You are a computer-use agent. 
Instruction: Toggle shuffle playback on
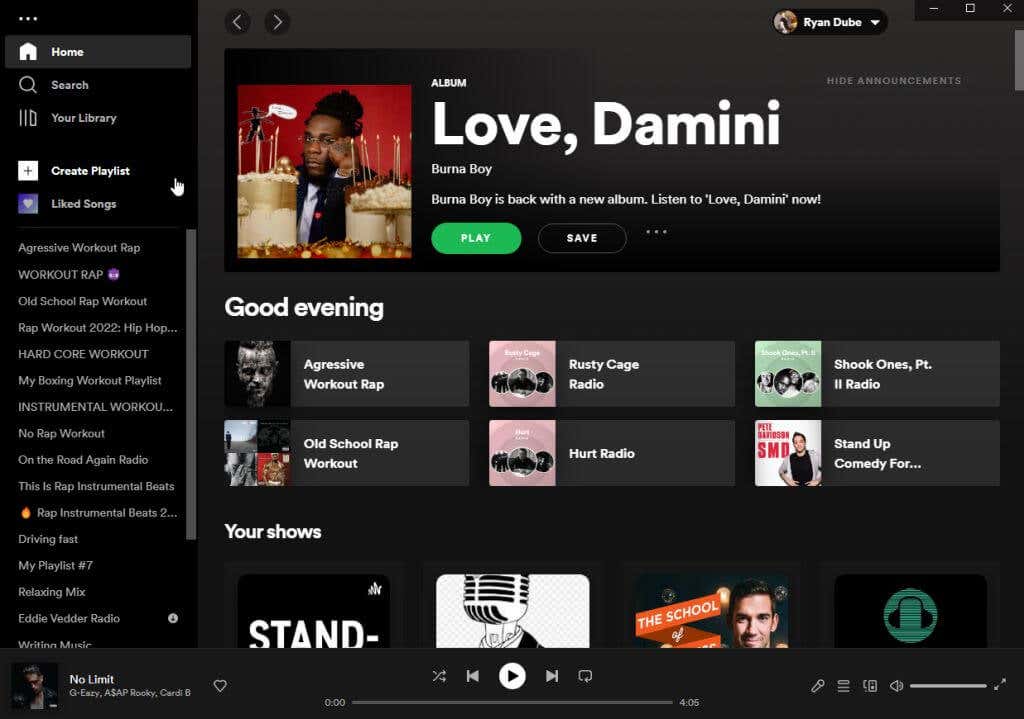point(440,676)
